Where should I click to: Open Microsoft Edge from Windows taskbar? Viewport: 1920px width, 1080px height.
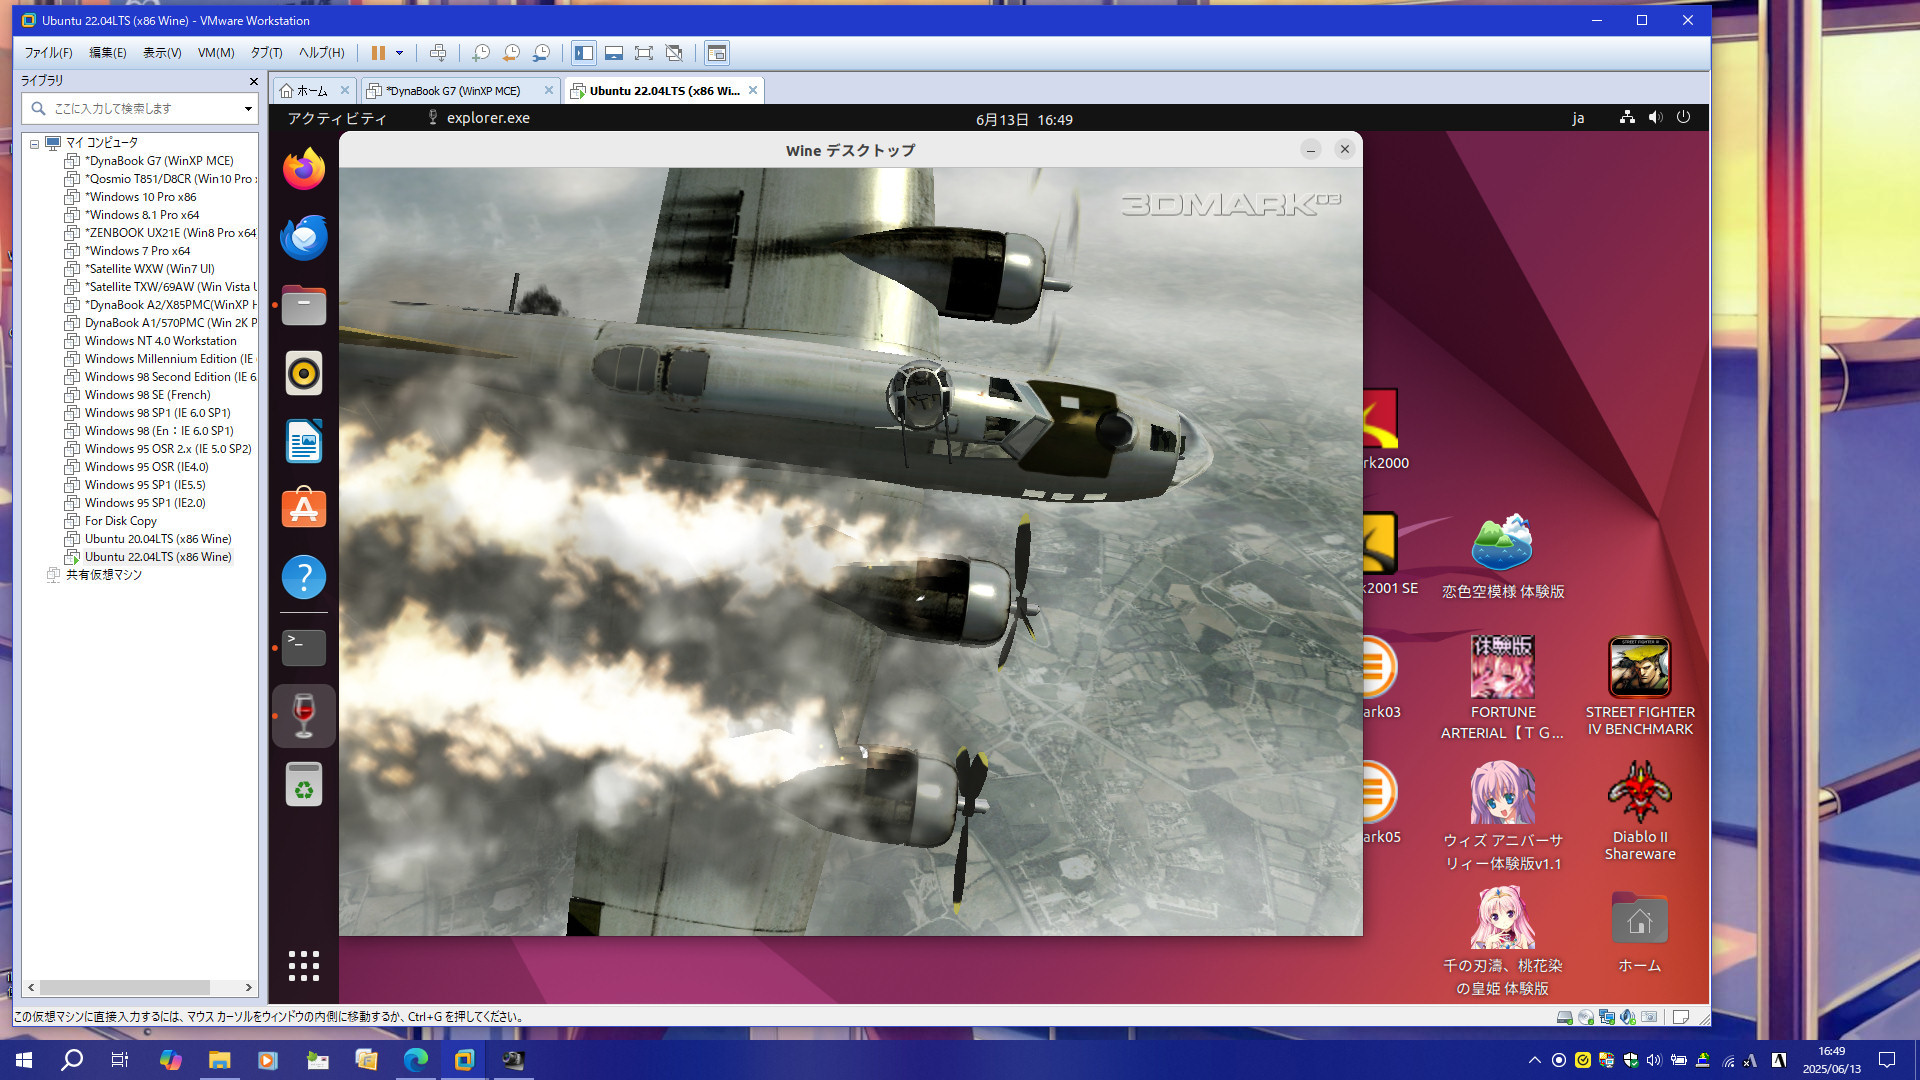click(415, 1060)
